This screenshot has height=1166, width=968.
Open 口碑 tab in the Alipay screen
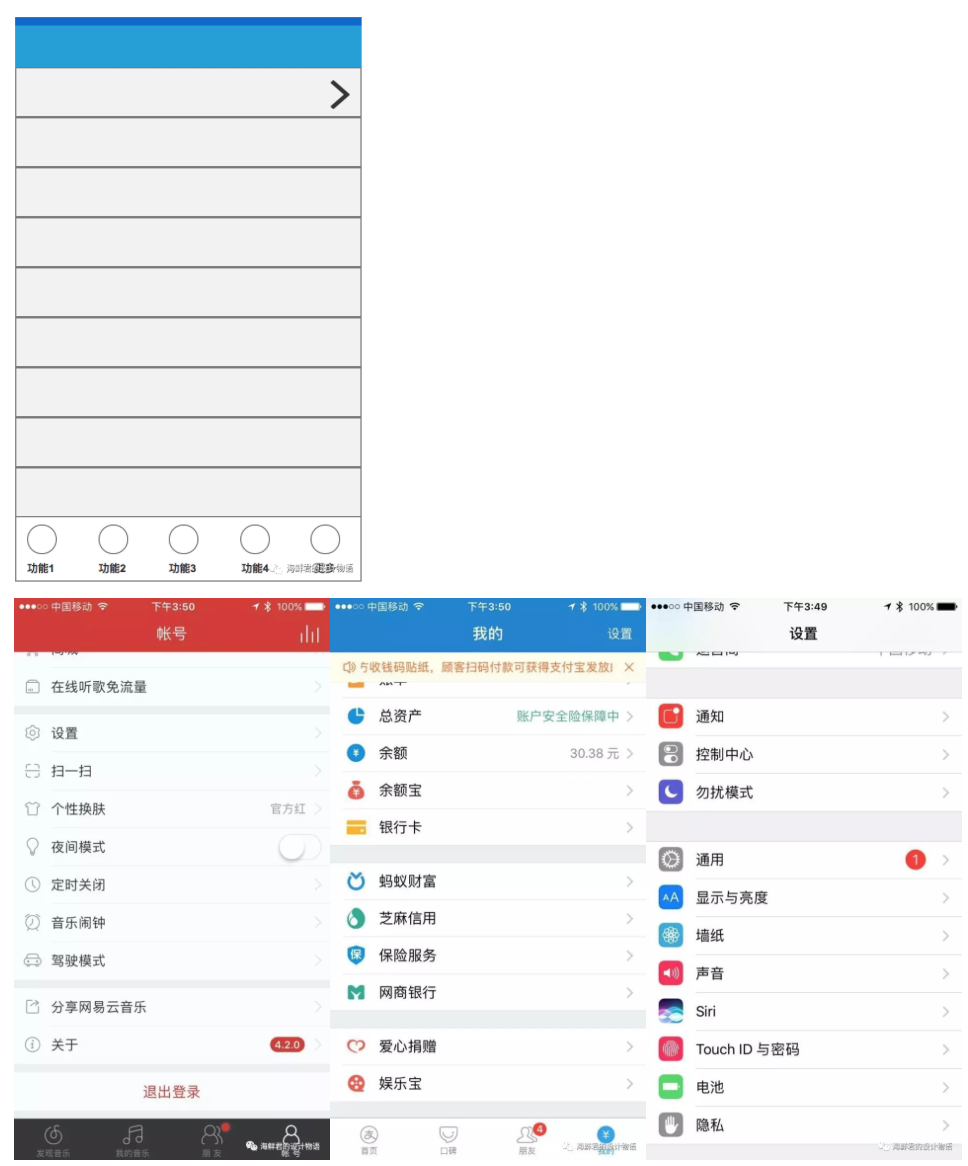point(448,1139)
